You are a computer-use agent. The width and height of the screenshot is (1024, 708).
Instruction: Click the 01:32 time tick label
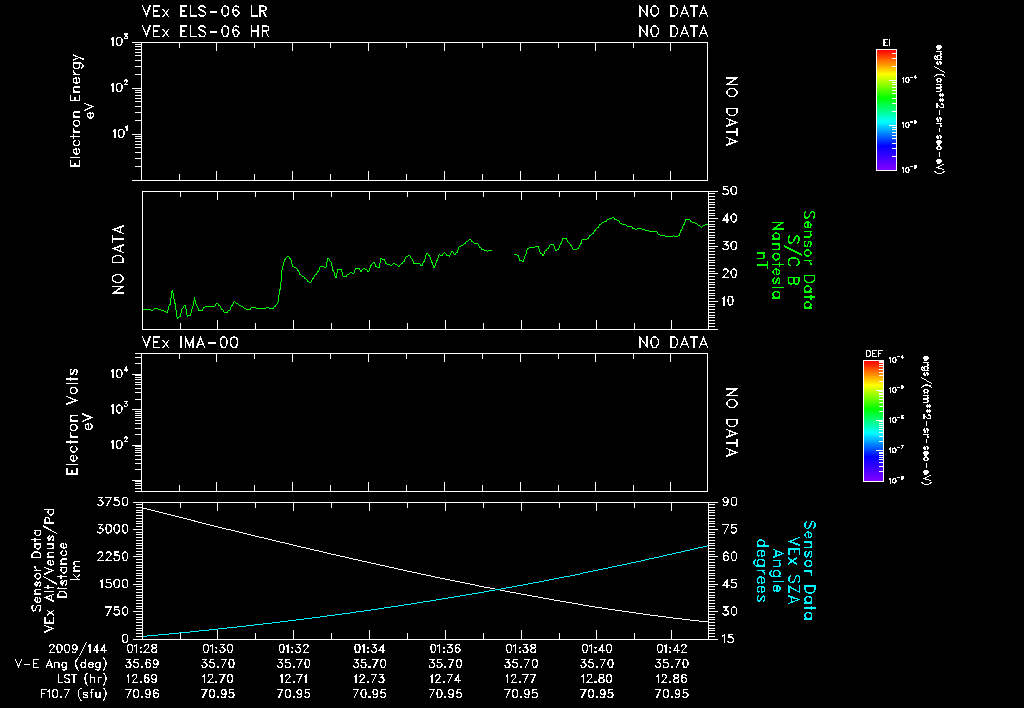(294, 649)
